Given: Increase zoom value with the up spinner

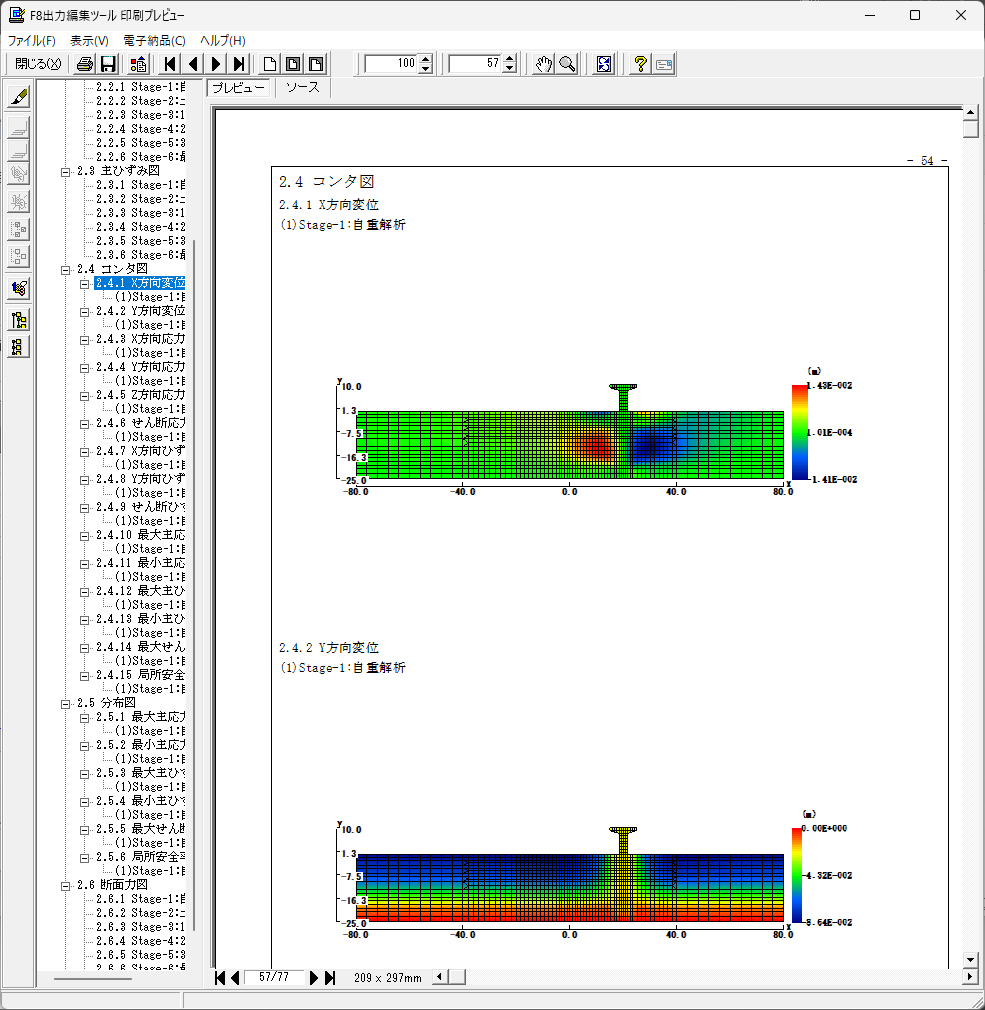Looking at the screenshot, I should click(x=426, y=59).
